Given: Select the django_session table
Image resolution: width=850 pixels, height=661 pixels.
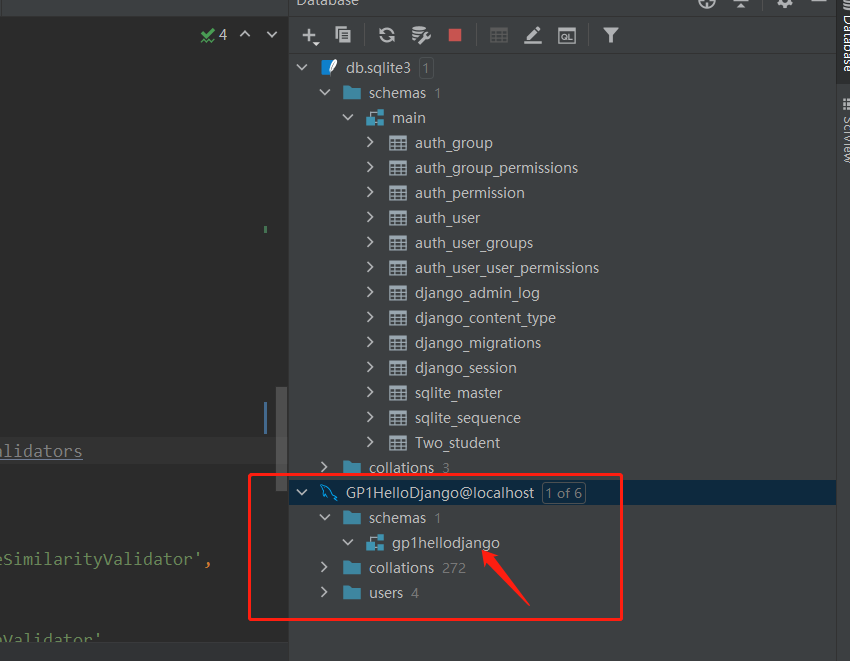Looking at the screenshot, I should tap(466, 368).
